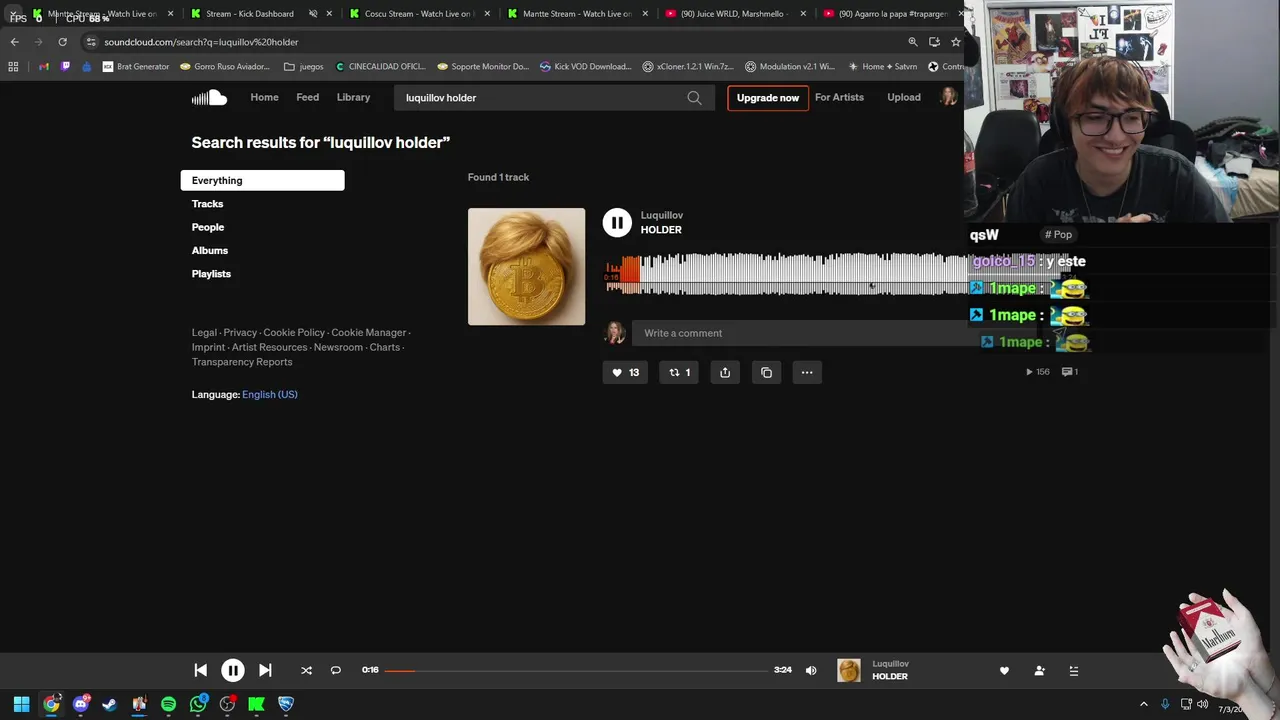
Task: Open the More options menu for HOLDER
Action: pos(807,373)
